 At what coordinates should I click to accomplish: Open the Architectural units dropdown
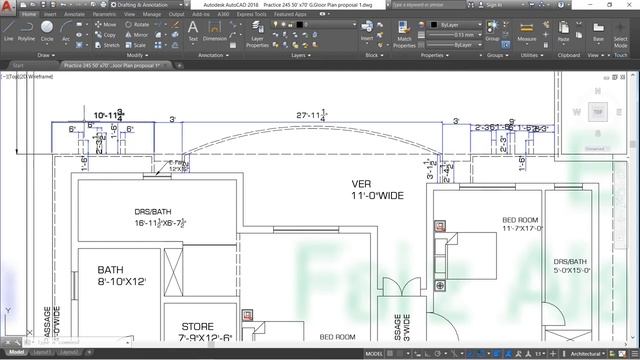coord(587,353)
